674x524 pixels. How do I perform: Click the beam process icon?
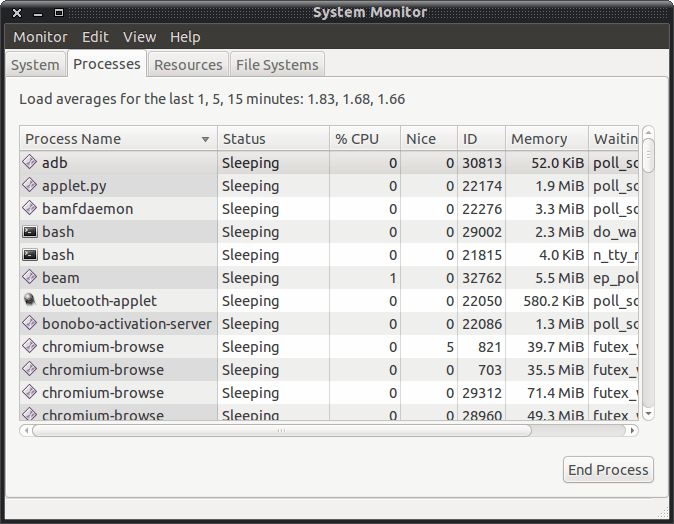coord(30,277)
